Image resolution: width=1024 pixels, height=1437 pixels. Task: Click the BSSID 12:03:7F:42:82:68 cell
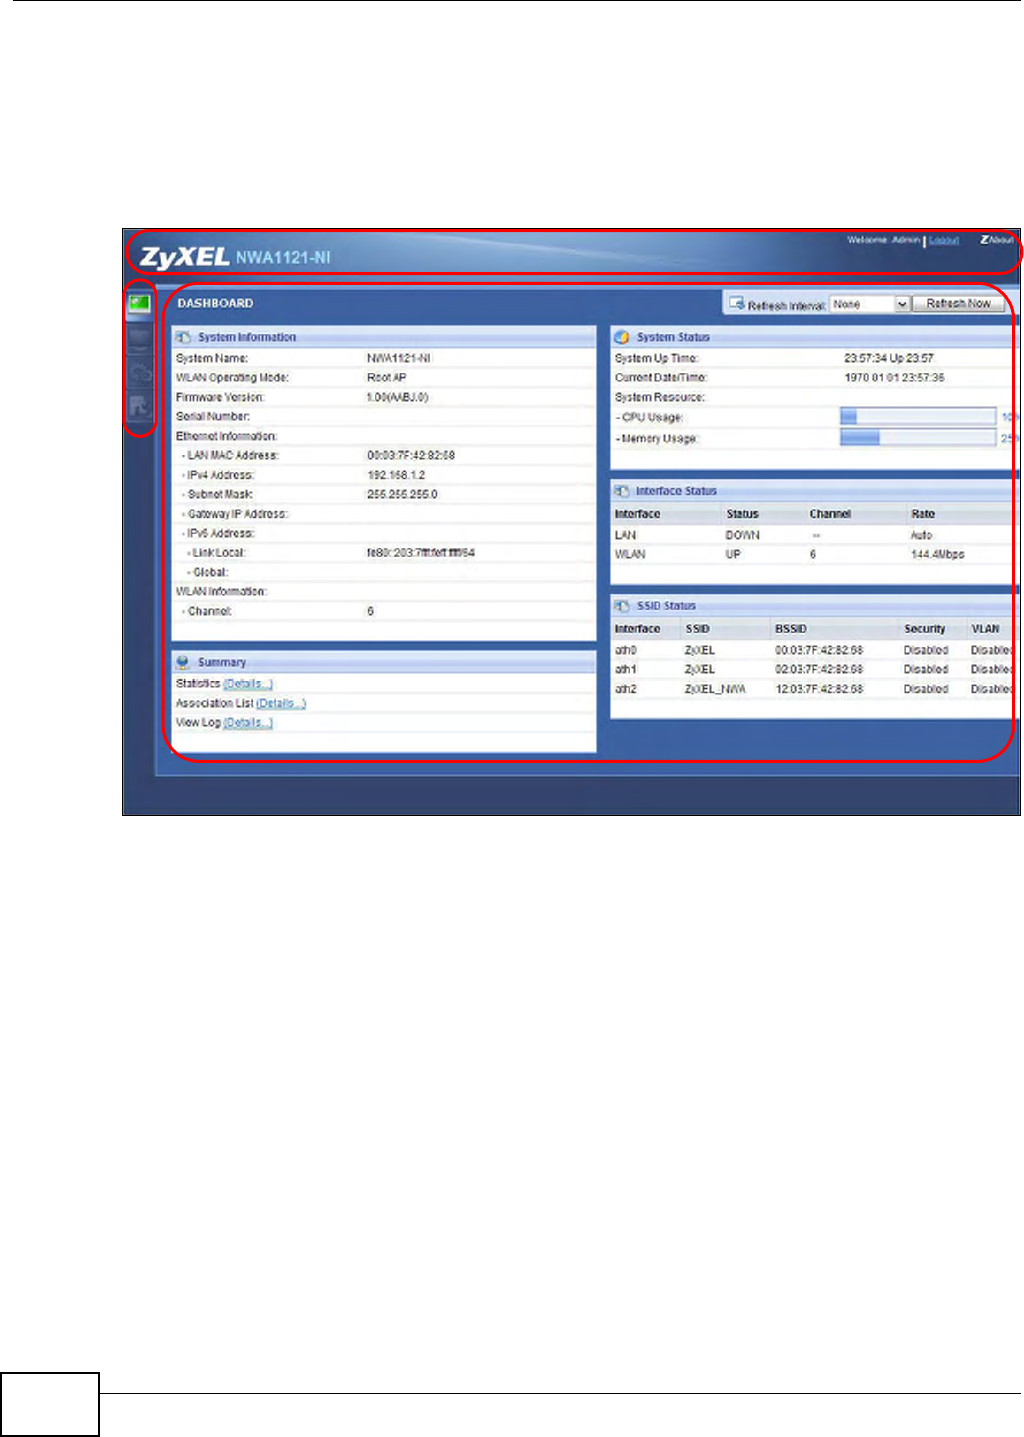coord(819,690)
